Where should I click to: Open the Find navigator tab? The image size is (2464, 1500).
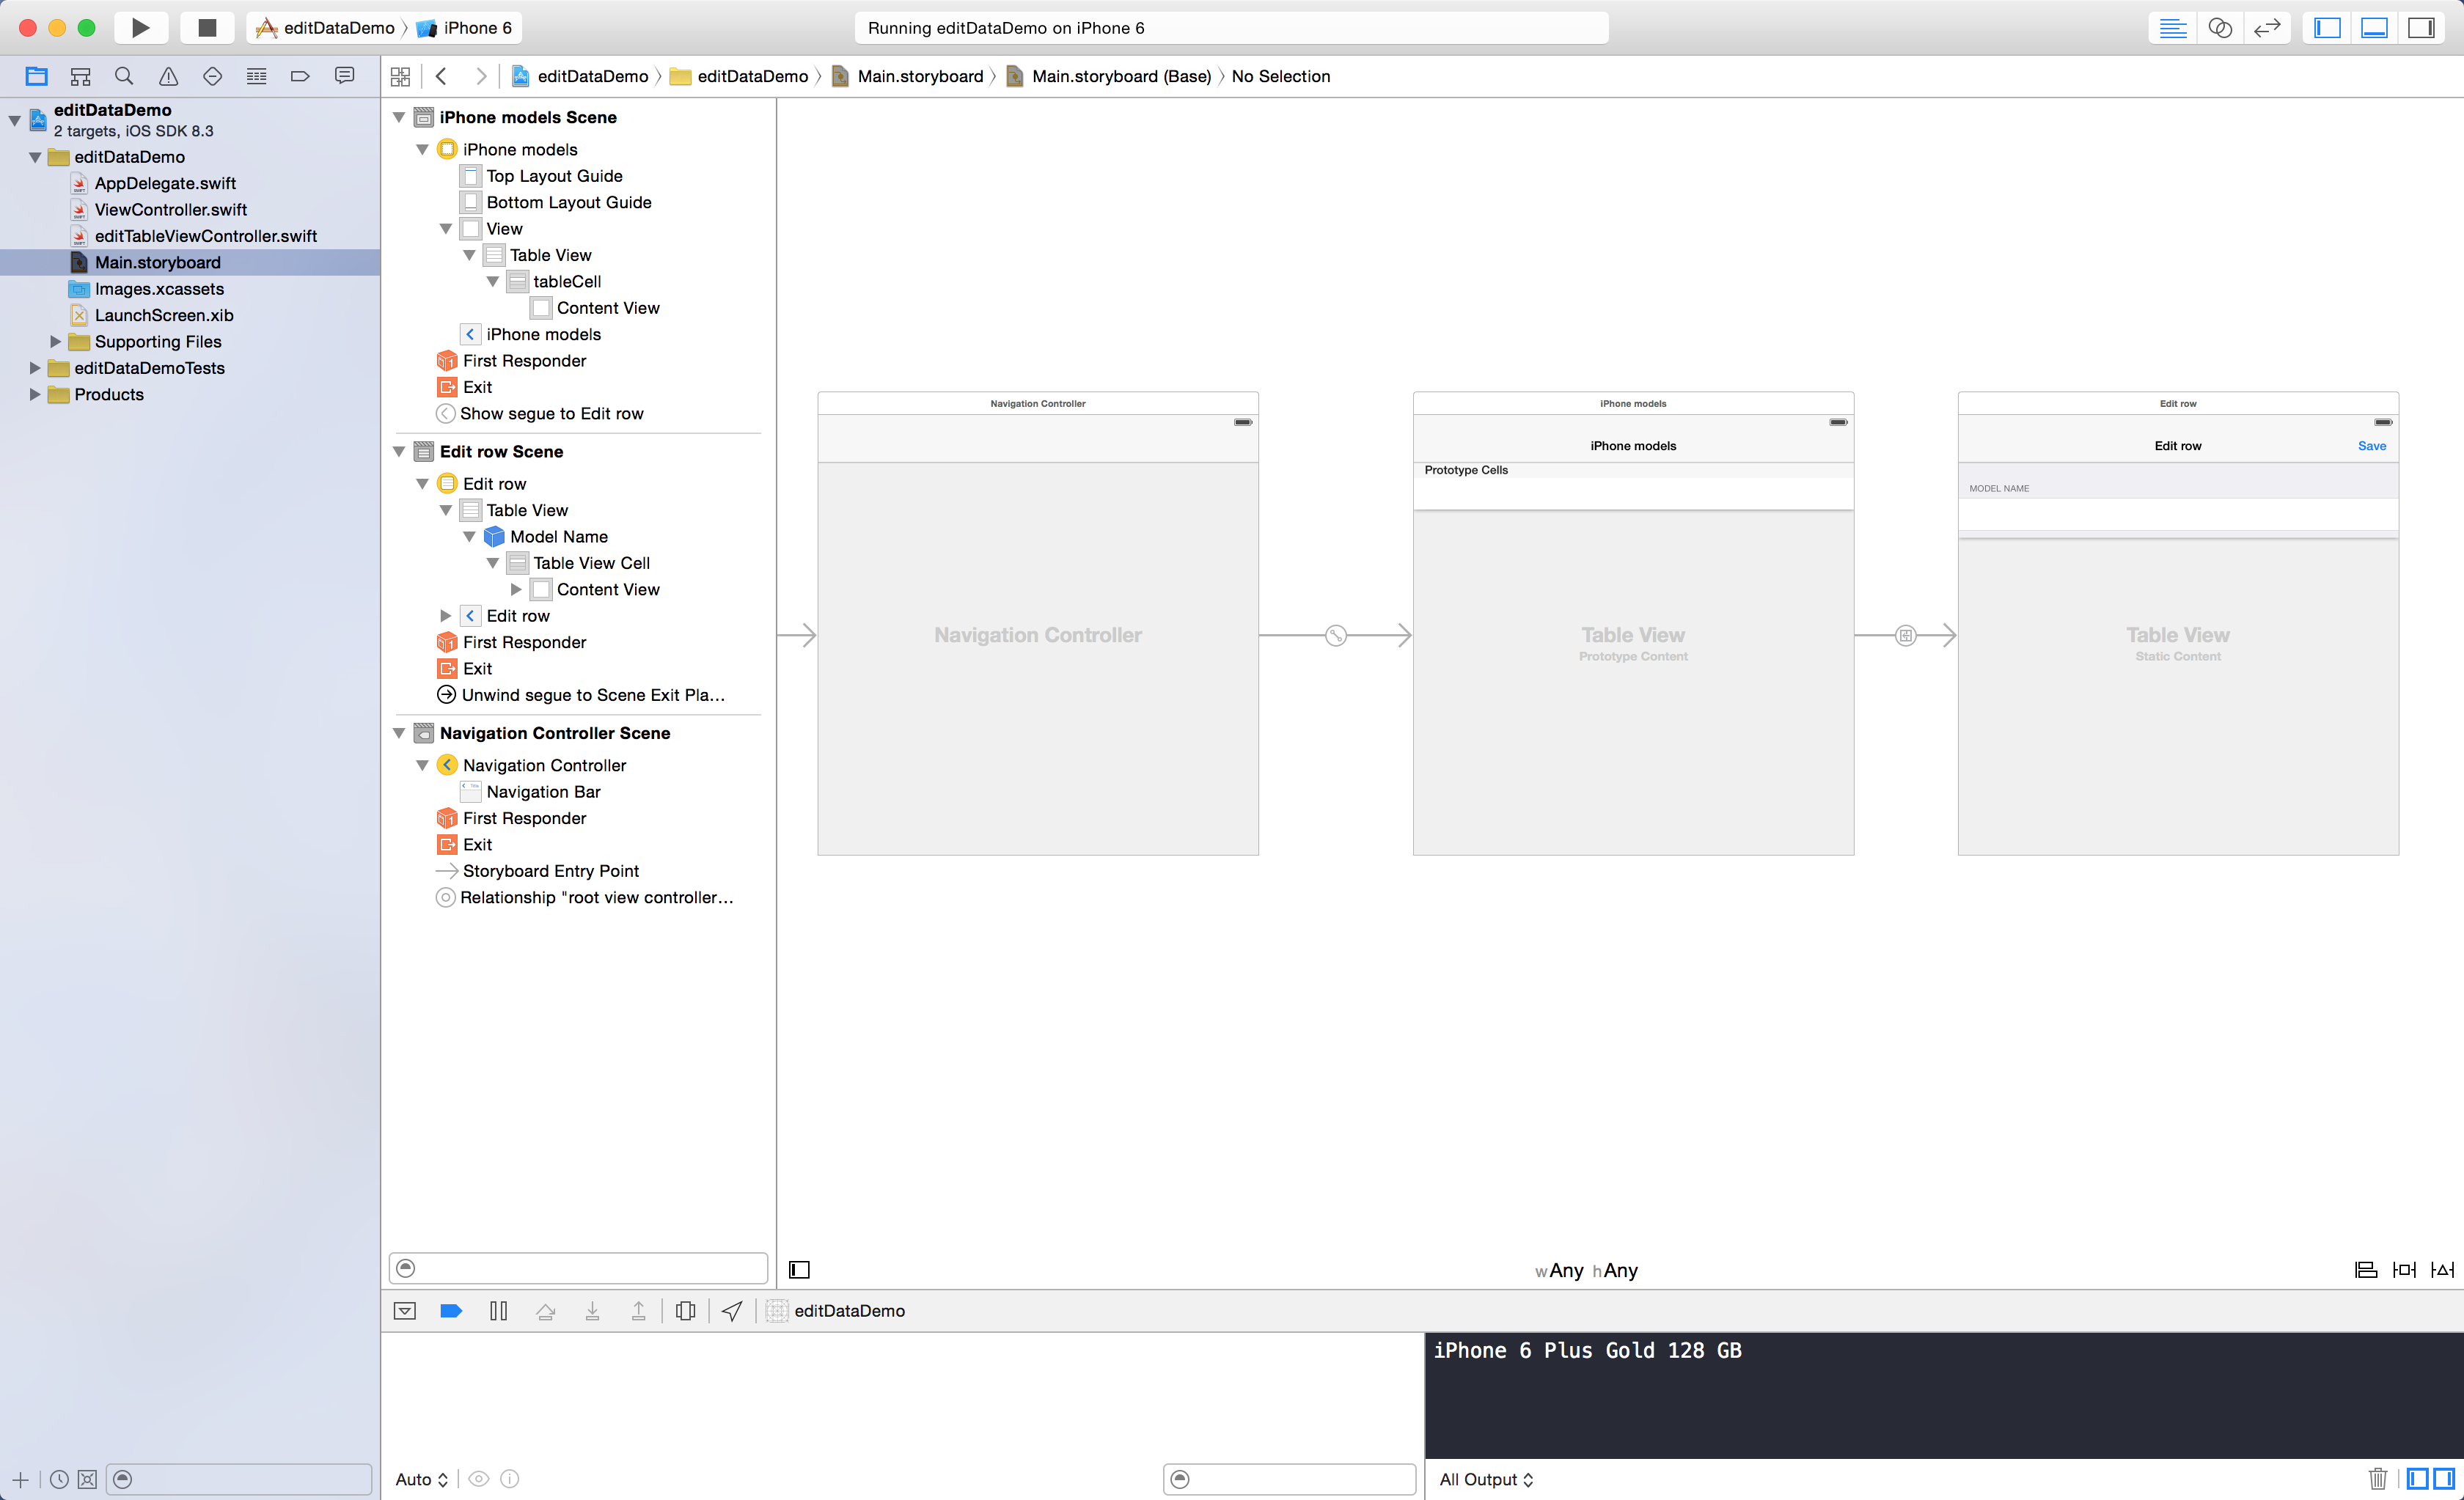click(124, 76)
